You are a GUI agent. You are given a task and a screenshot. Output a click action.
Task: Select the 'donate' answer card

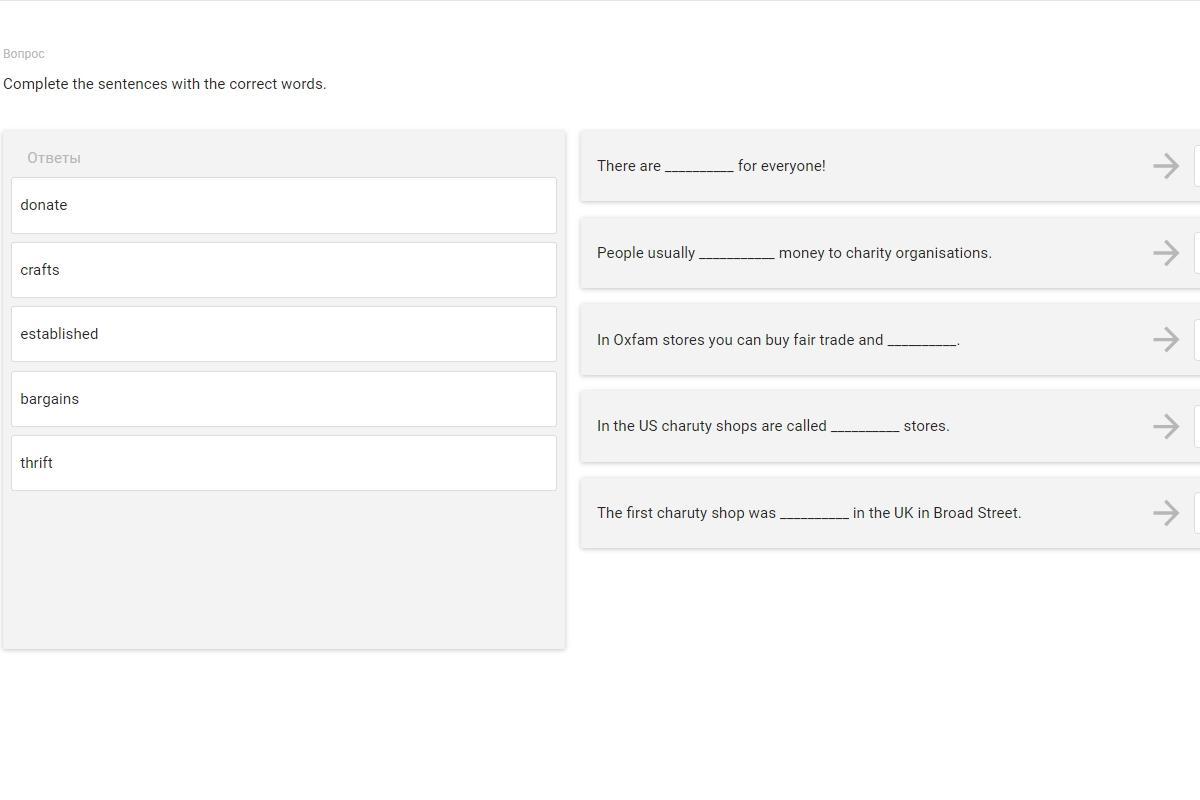pos(284,205)
